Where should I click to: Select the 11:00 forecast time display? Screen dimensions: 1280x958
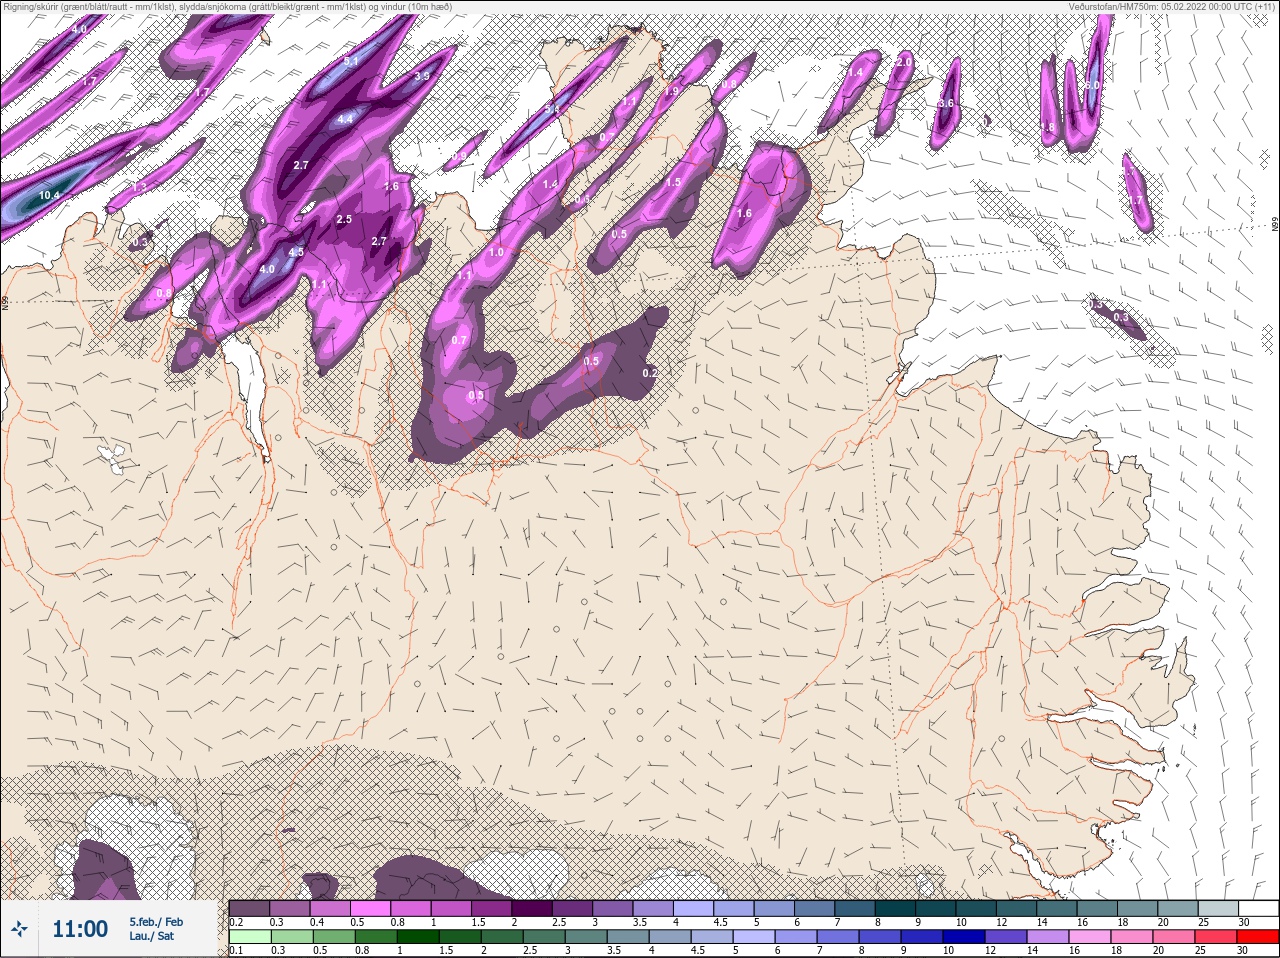pos(80,929)
